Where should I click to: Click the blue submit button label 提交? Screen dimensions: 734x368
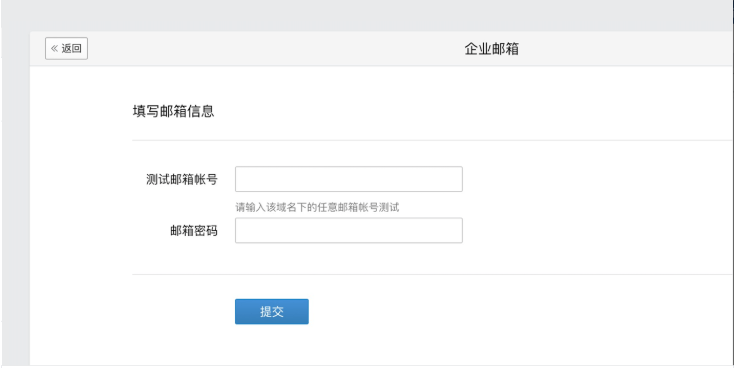point(272,311)
